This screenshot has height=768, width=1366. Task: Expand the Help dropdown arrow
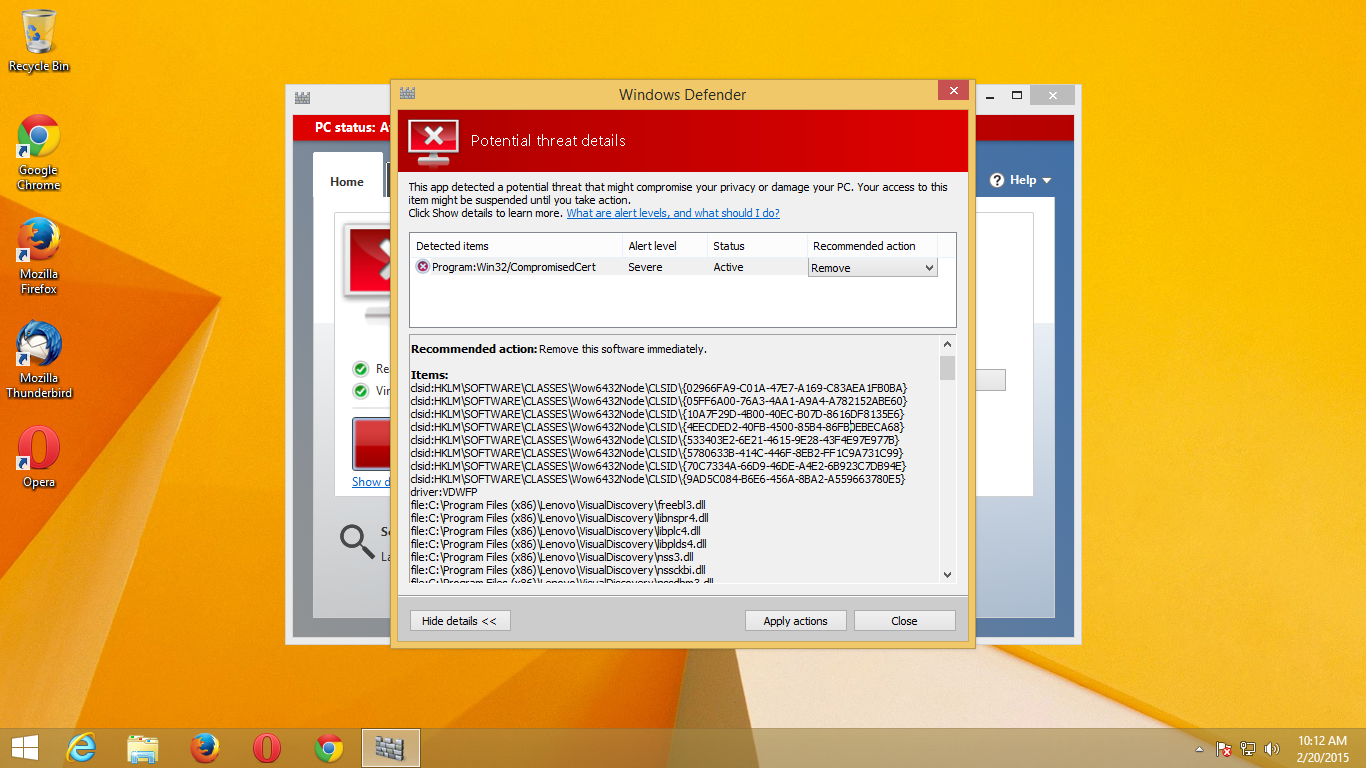(1046, 180)
